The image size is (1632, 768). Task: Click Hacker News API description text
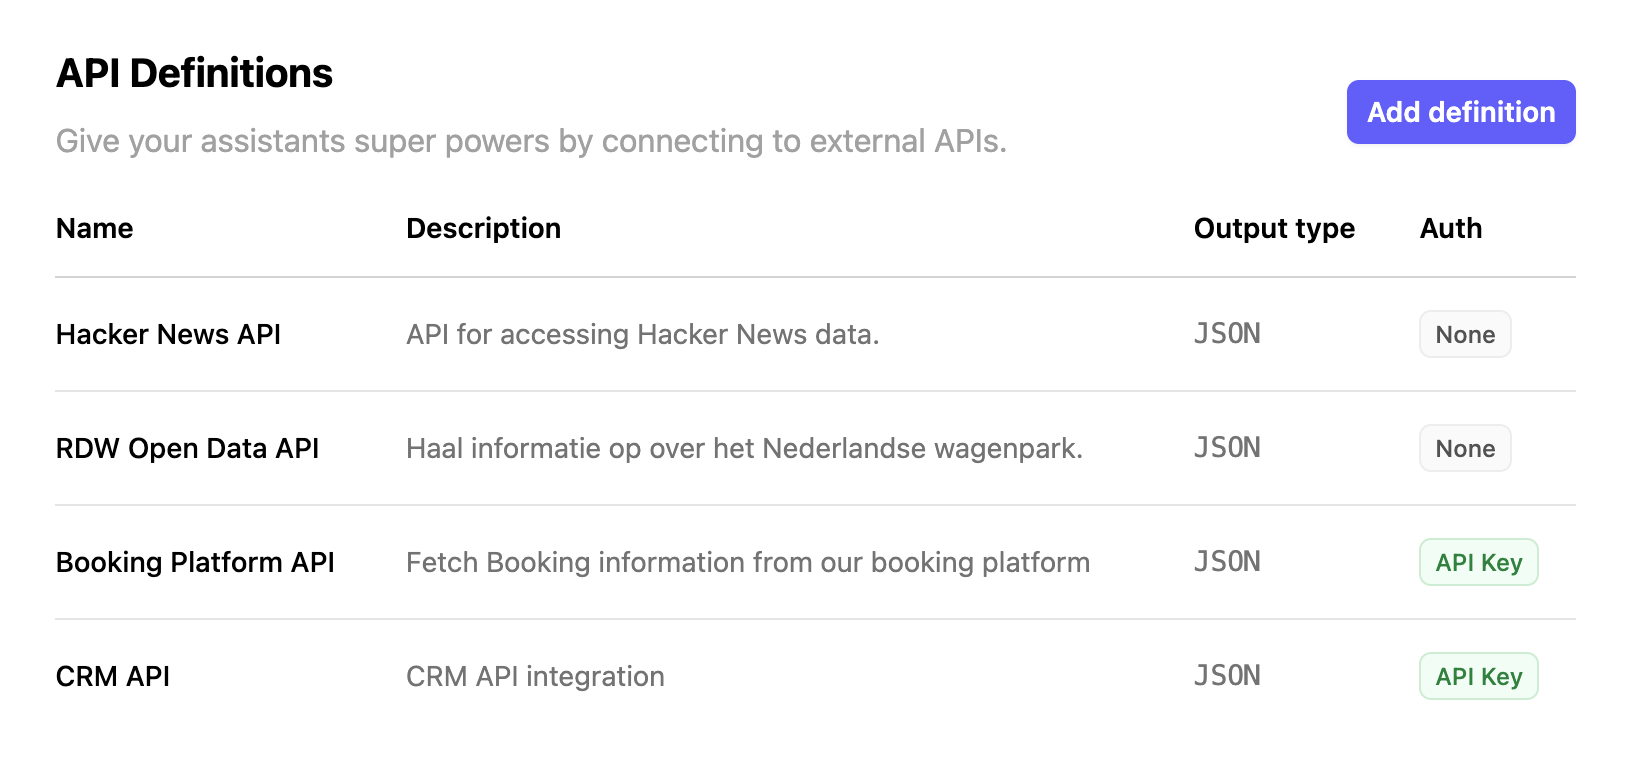(642, 334)
